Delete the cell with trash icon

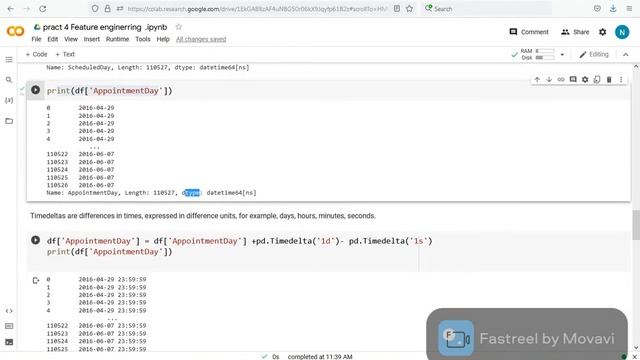tap(609, 80)
